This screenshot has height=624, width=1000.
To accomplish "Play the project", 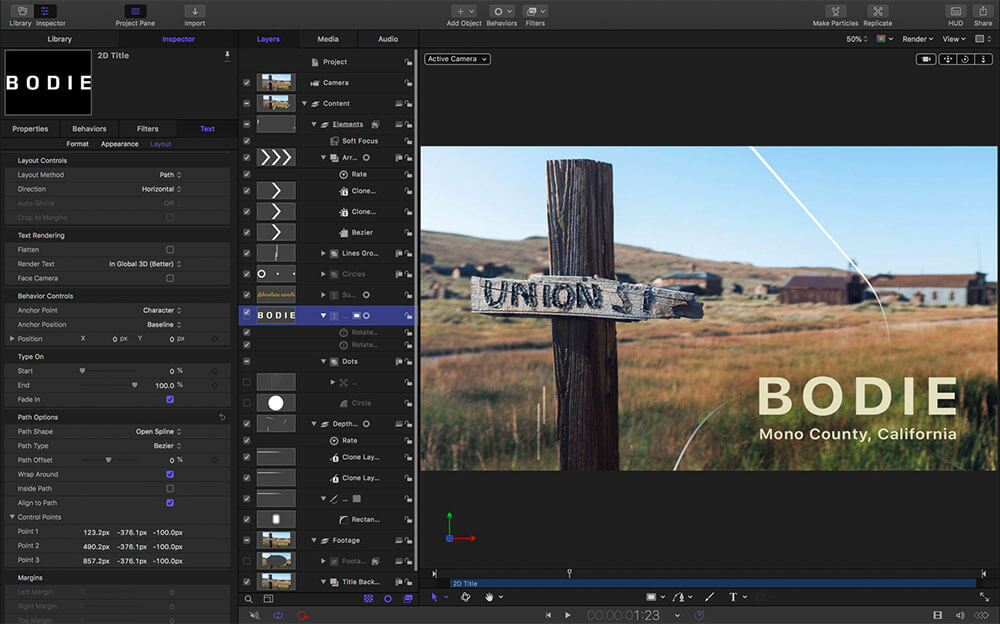I will point(568,615).
